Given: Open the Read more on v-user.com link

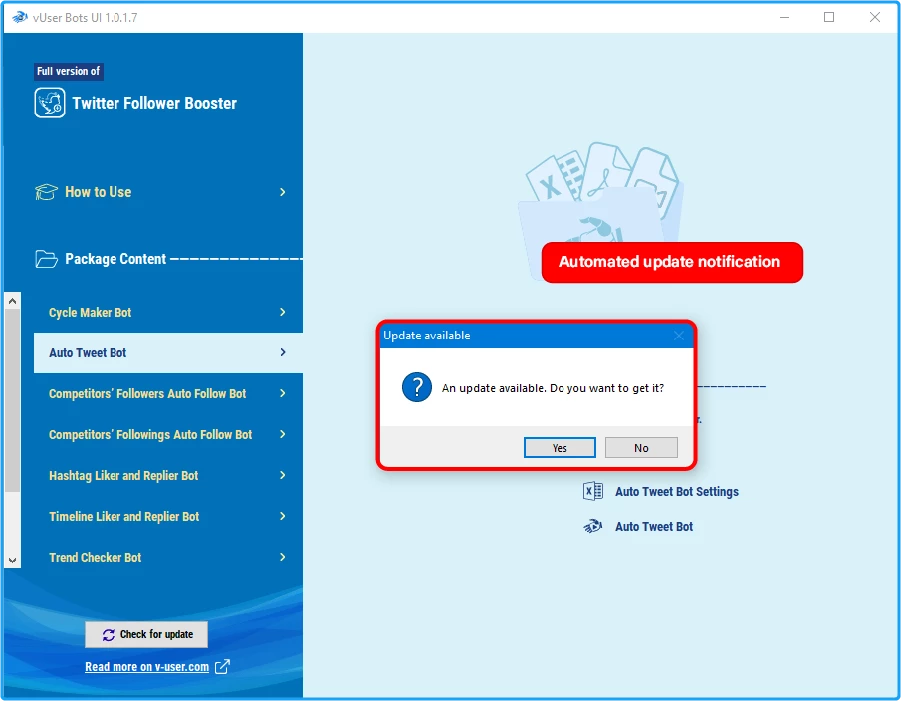Looking at the screenshot, I should point(147,667).
